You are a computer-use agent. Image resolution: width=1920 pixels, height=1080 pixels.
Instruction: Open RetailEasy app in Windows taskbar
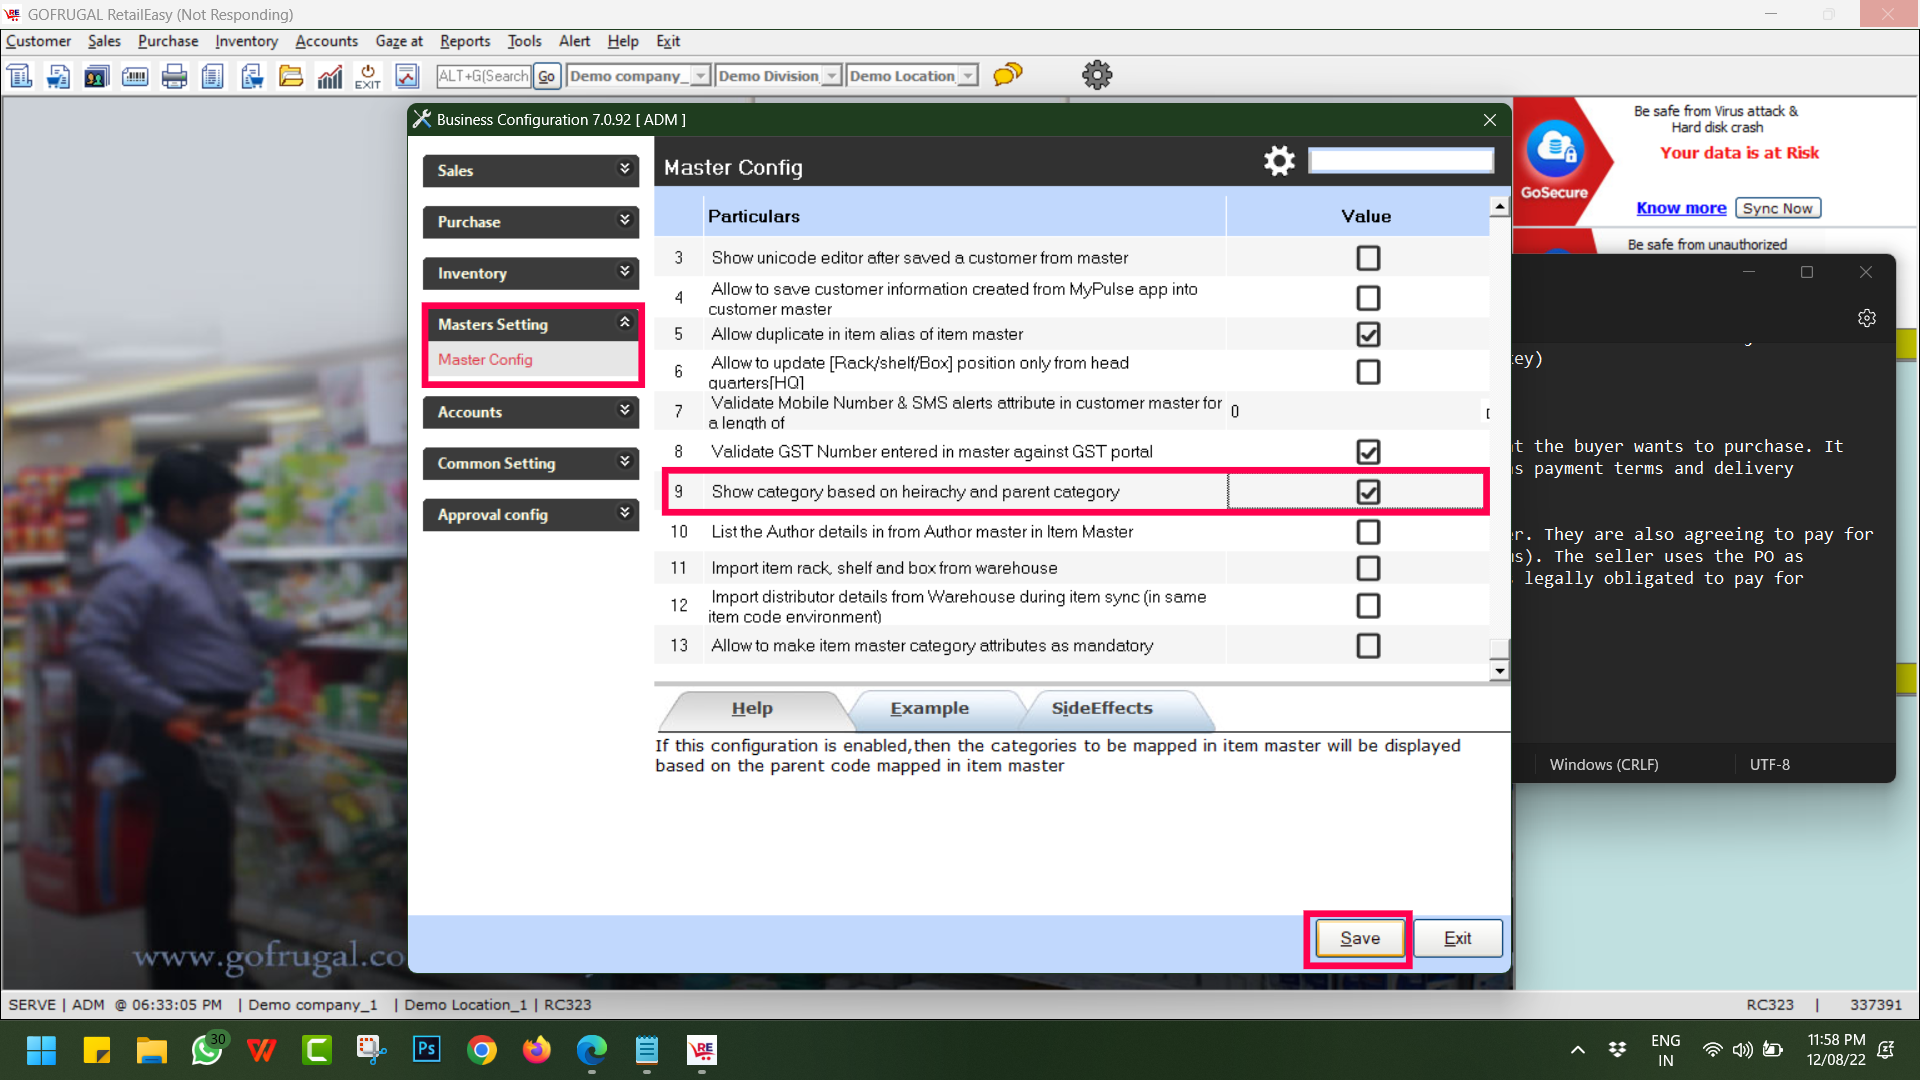[701, 1050]
